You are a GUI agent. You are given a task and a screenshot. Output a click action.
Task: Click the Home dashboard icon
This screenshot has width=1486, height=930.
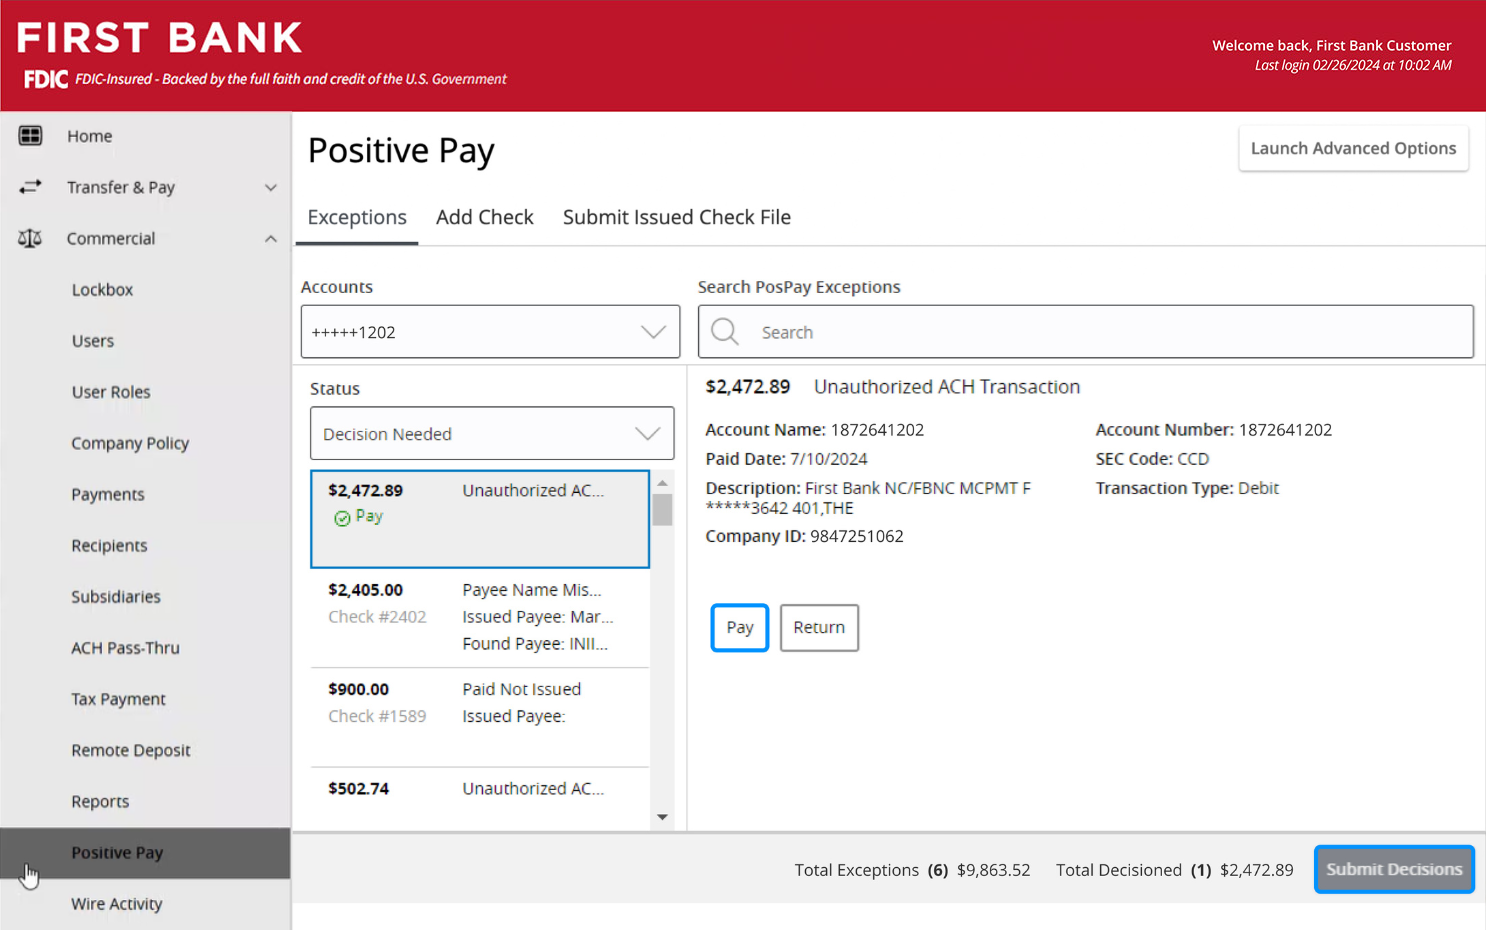click(30, 136)
